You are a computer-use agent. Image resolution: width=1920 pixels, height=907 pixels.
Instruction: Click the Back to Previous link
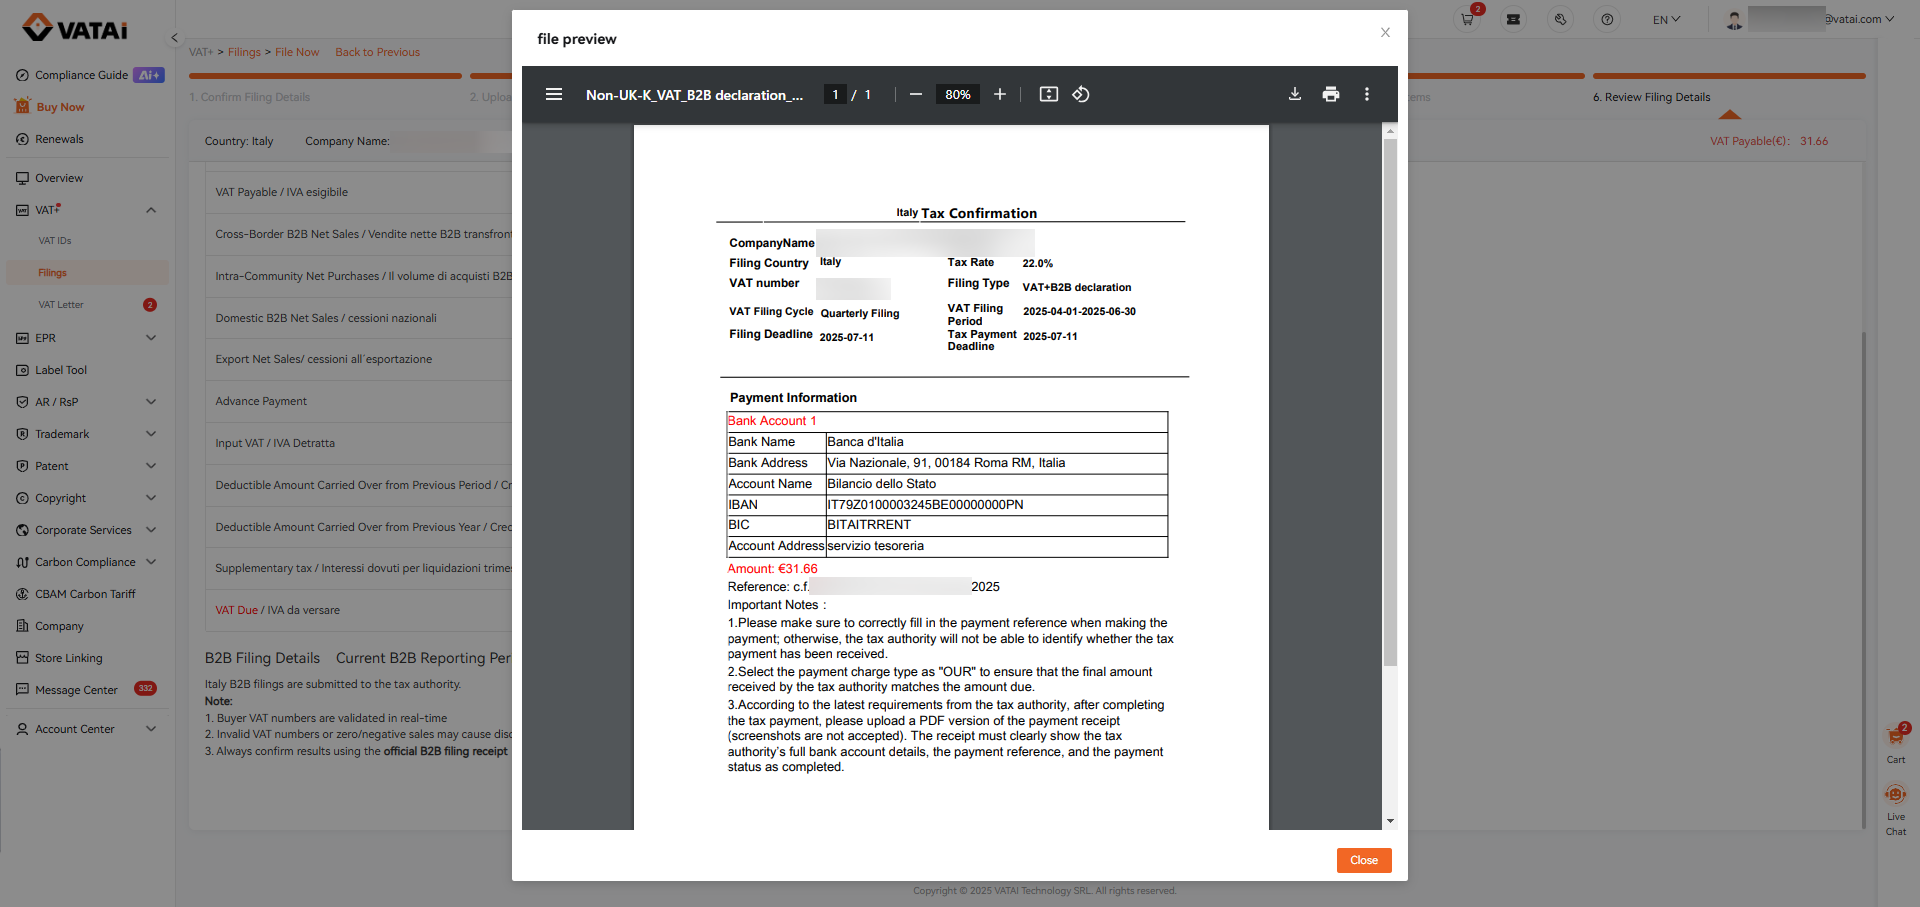(377, 52)
